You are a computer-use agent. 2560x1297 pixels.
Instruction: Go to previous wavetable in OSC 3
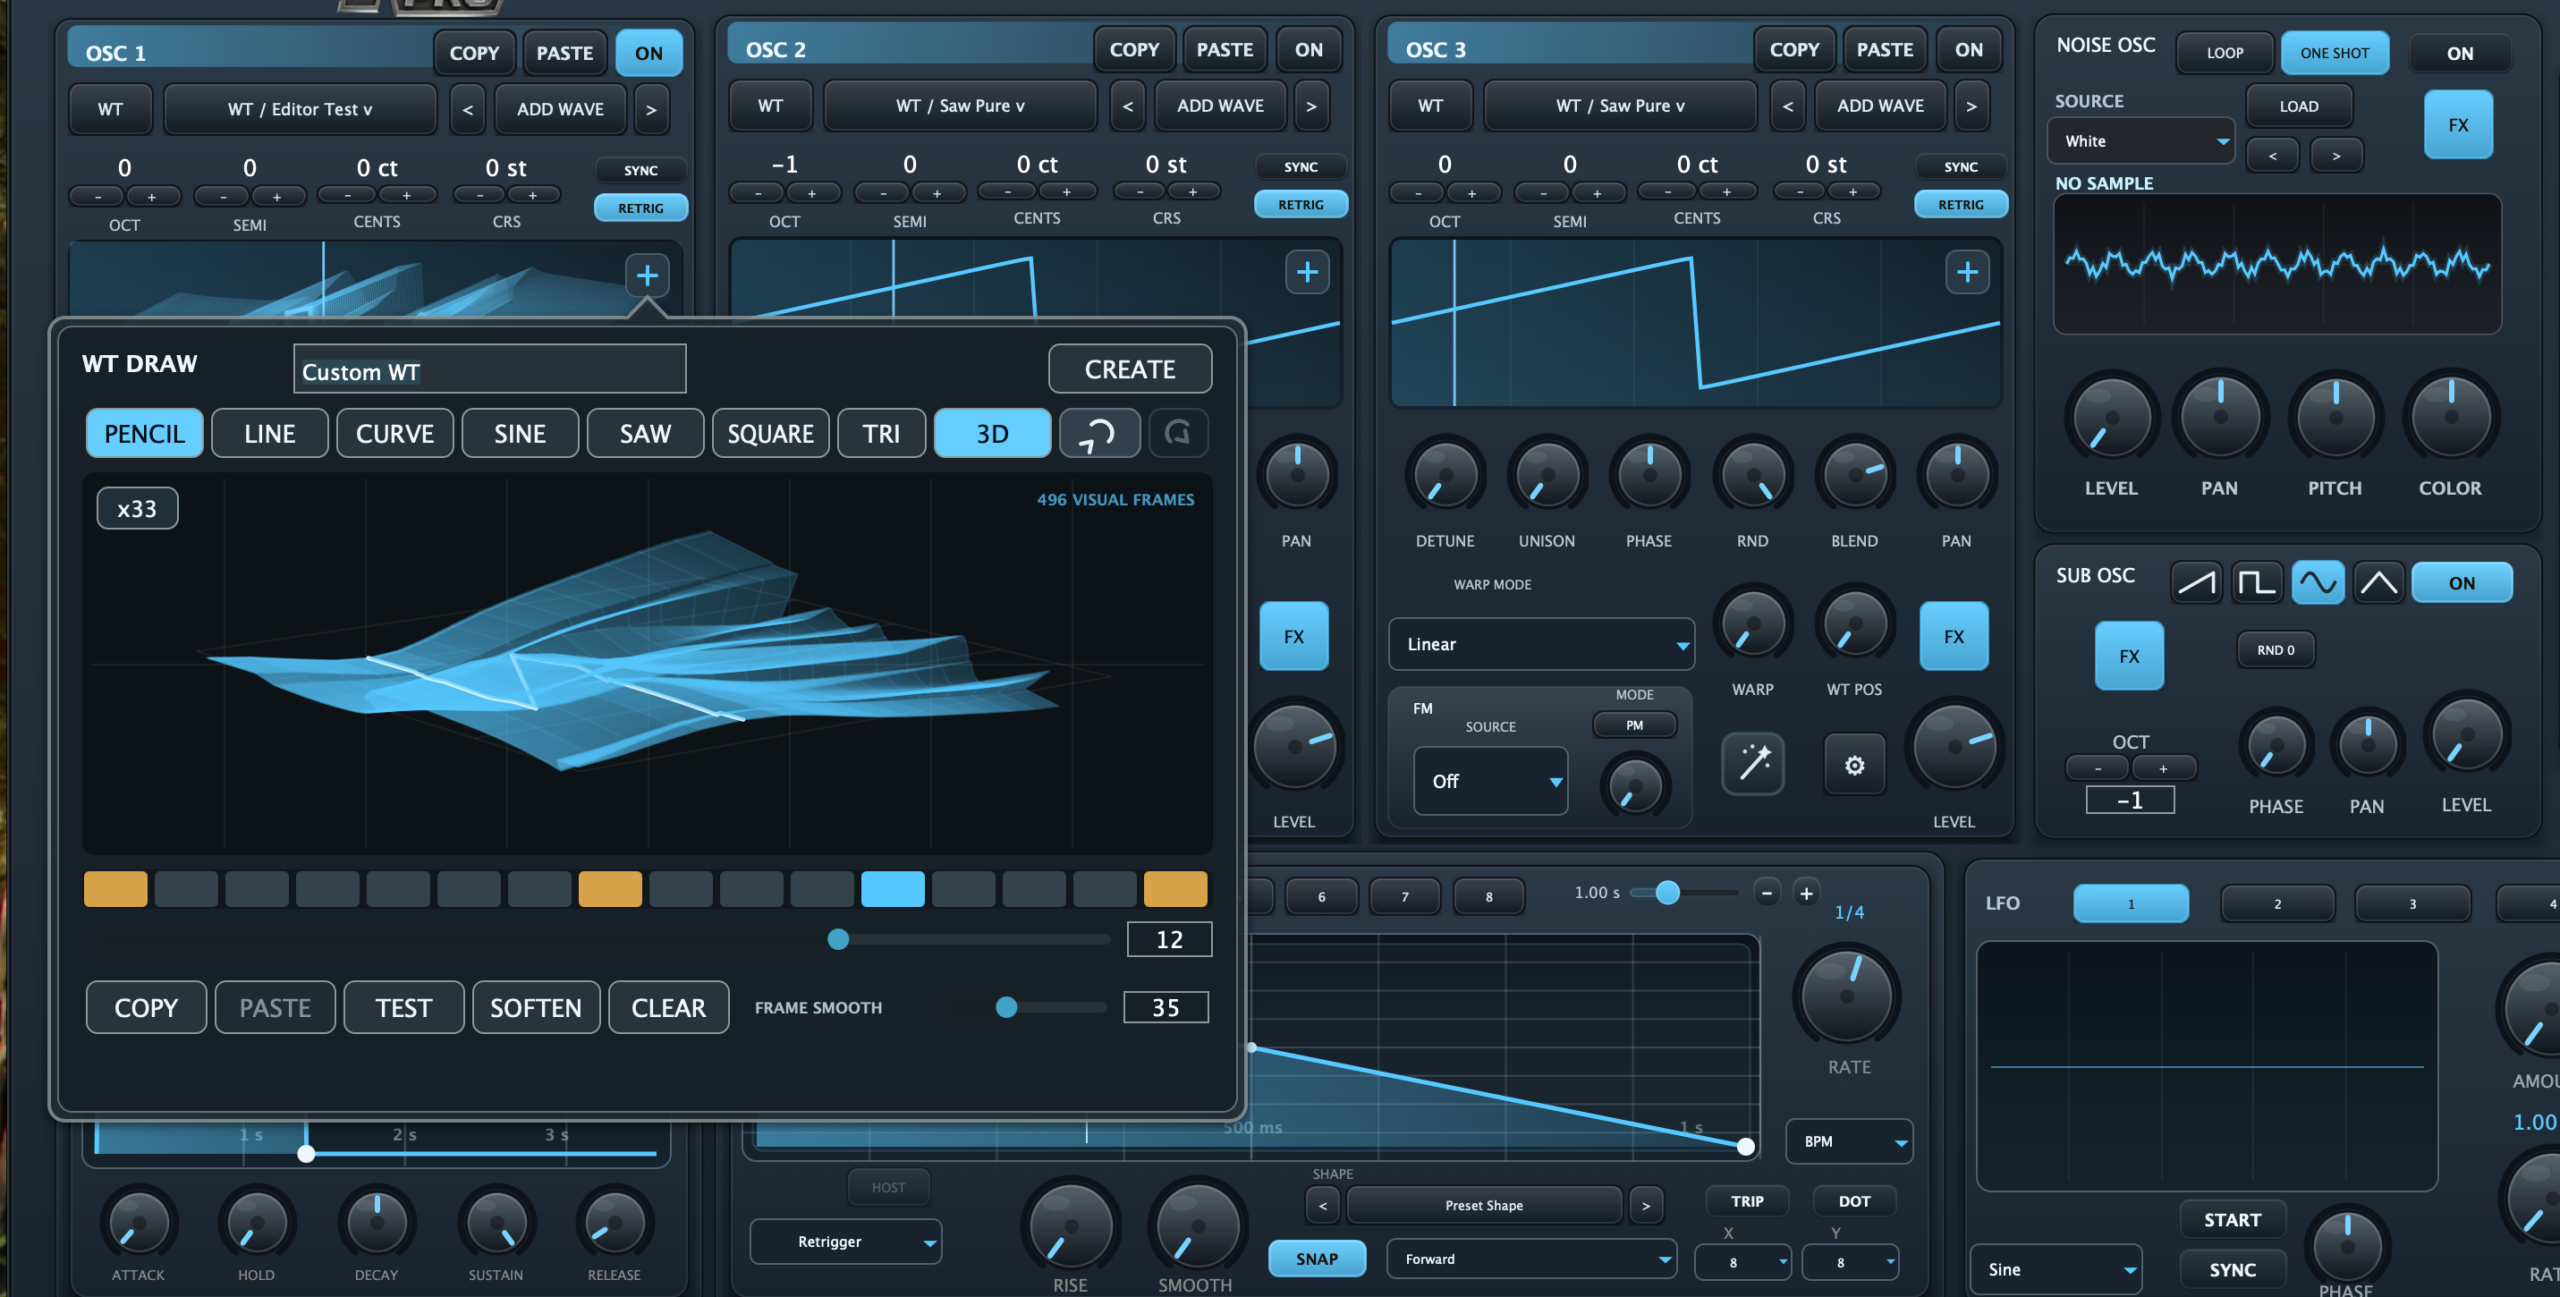1788,106
